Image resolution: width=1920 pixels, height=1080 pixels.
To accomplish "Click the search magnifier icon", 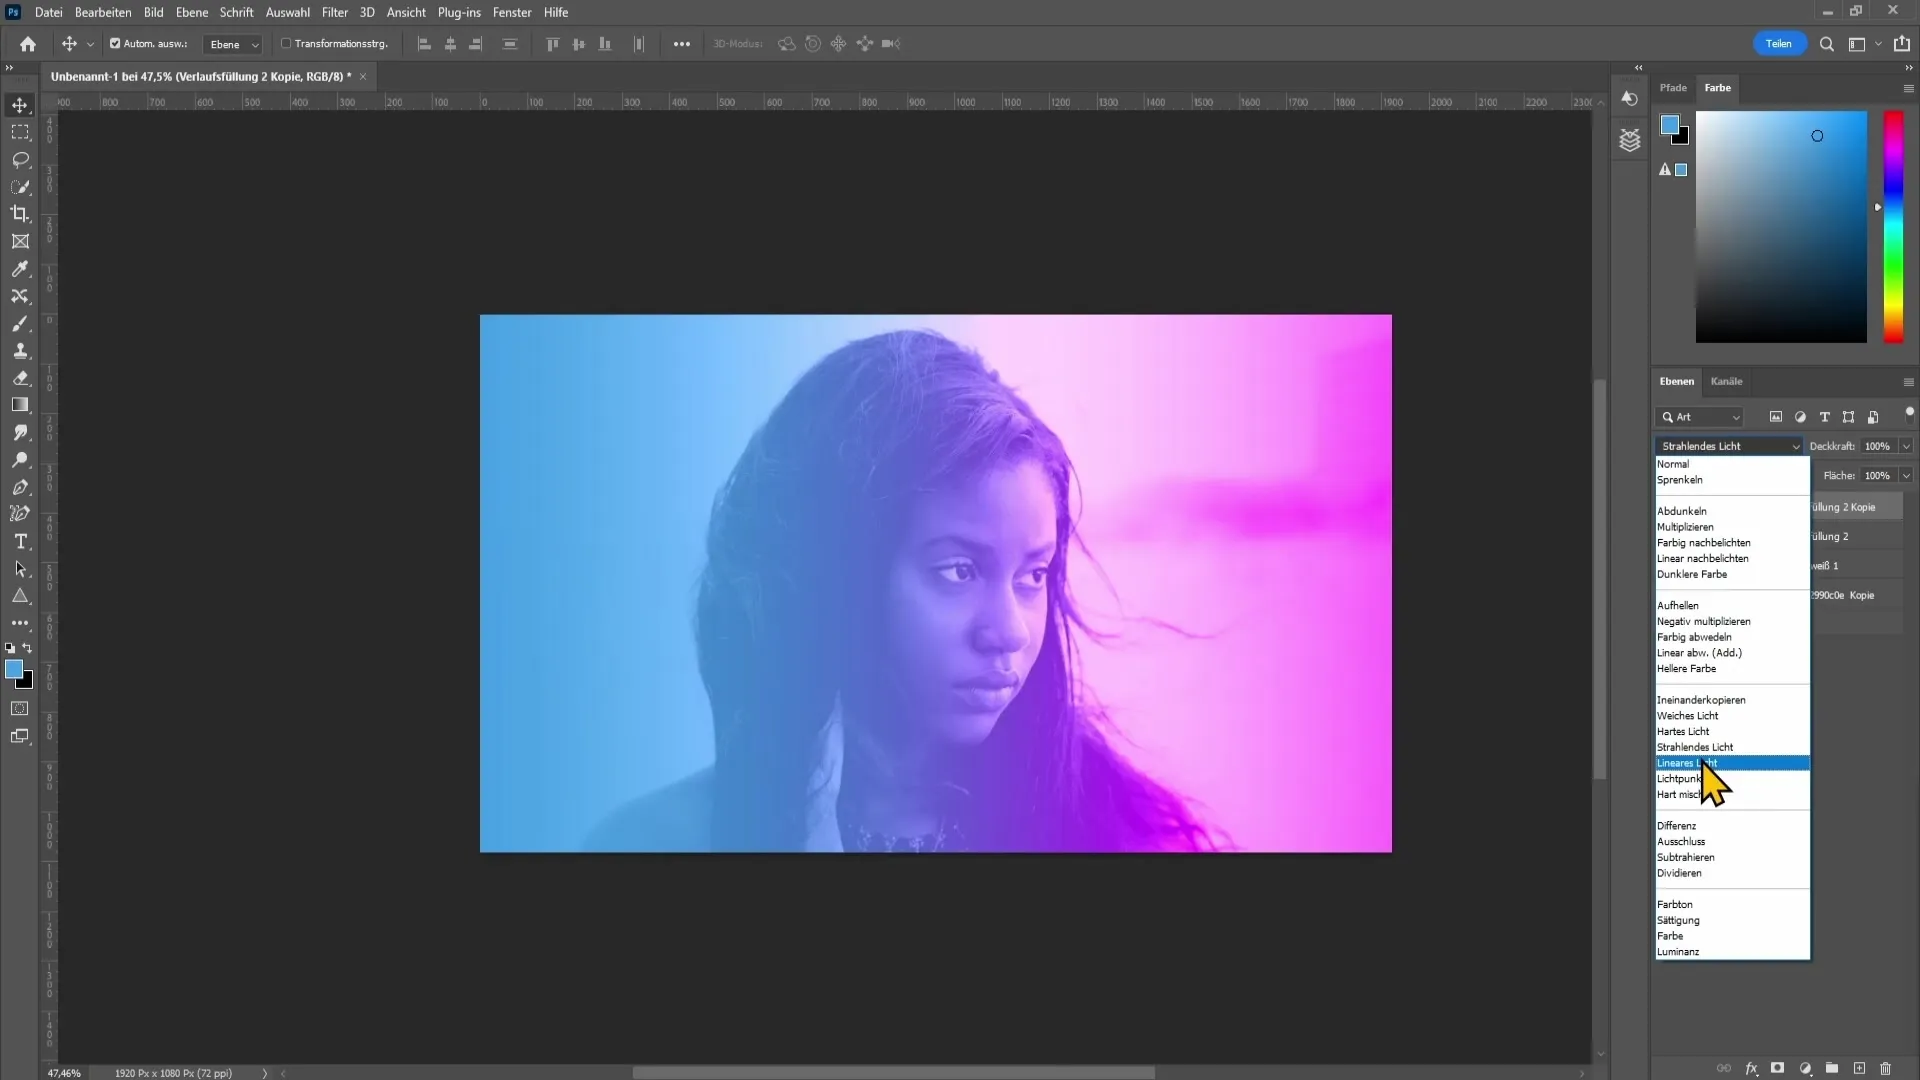I will tap(1826, 44).
